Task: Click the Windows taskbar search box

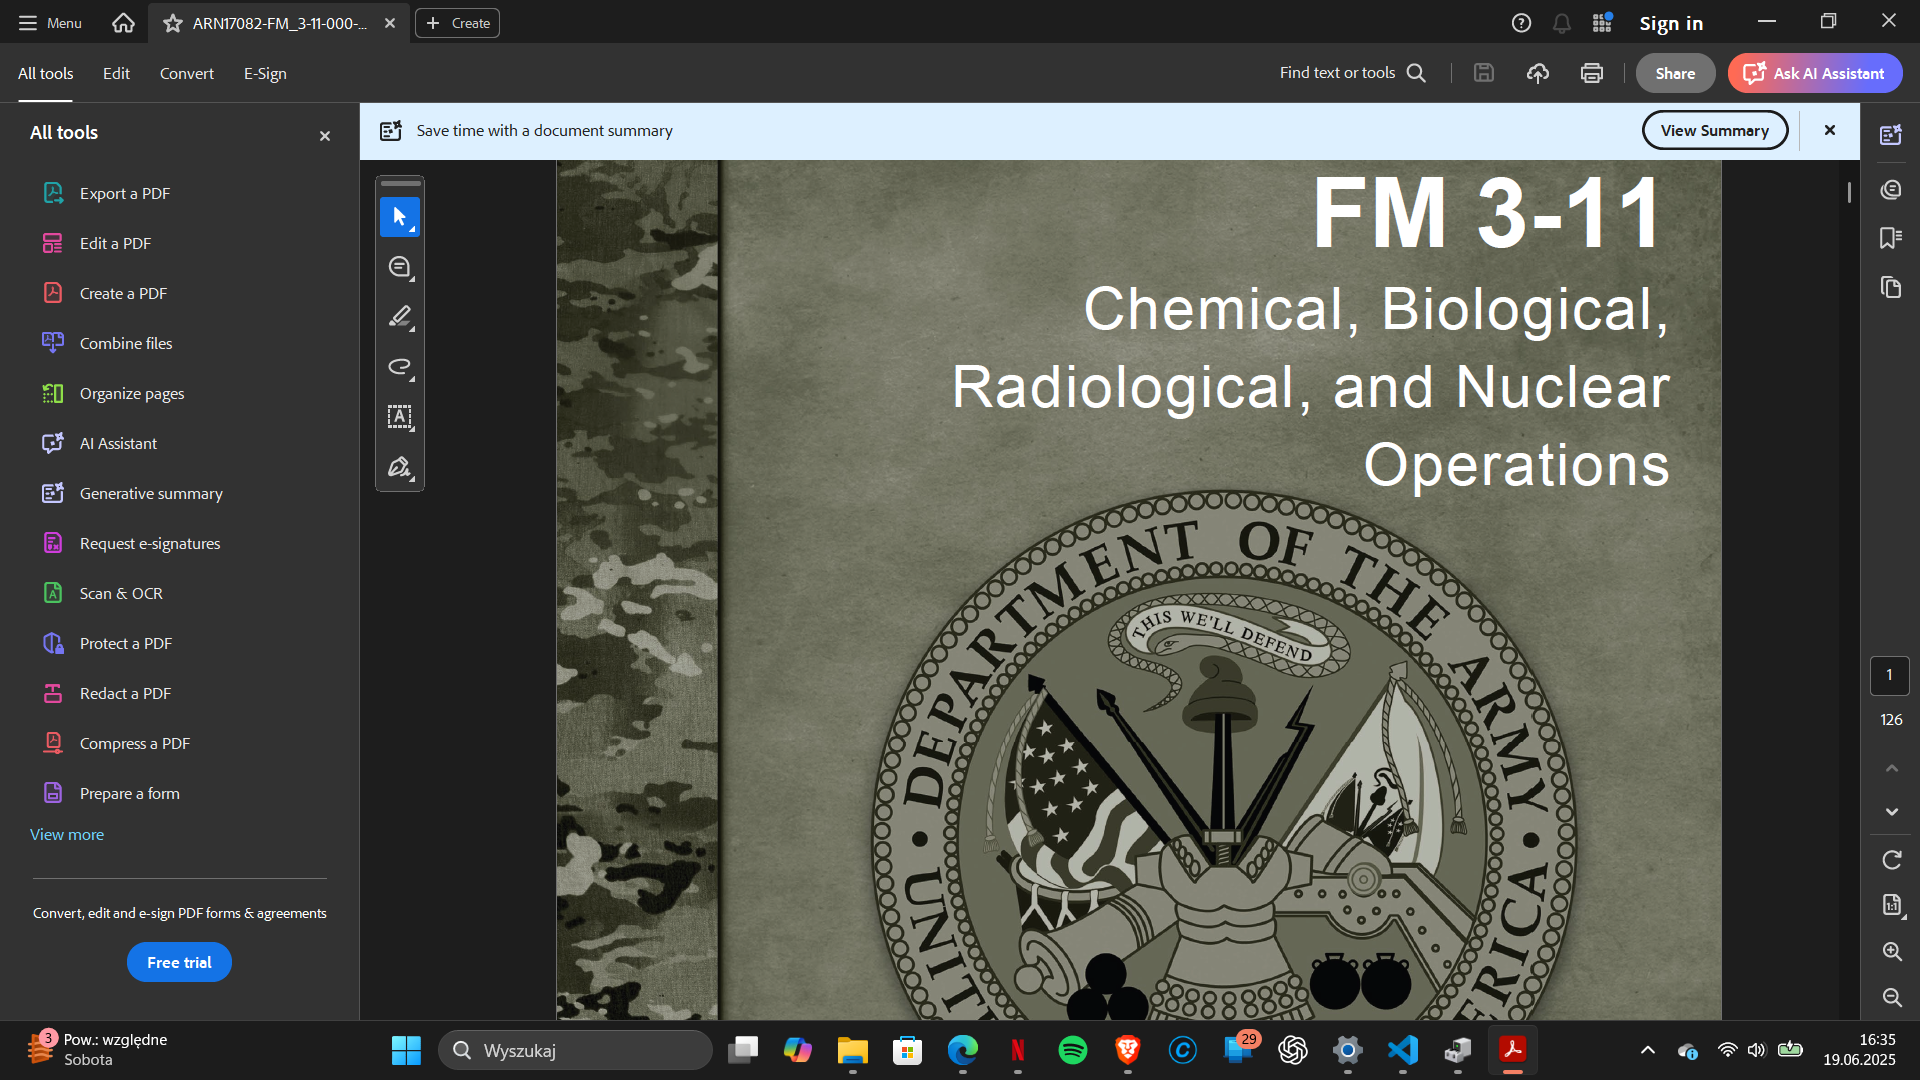Action: coord(575,1050)
